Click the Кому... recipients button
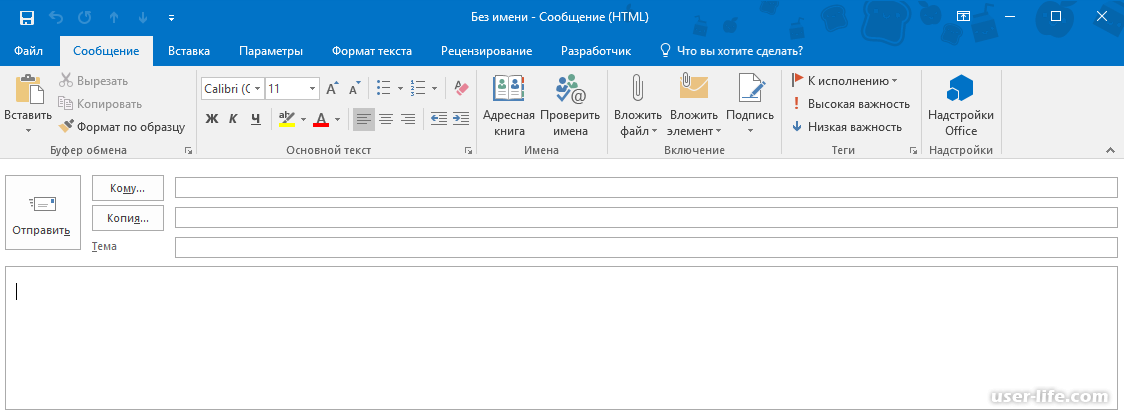The image size is (1124, 417). coord(128,188)
